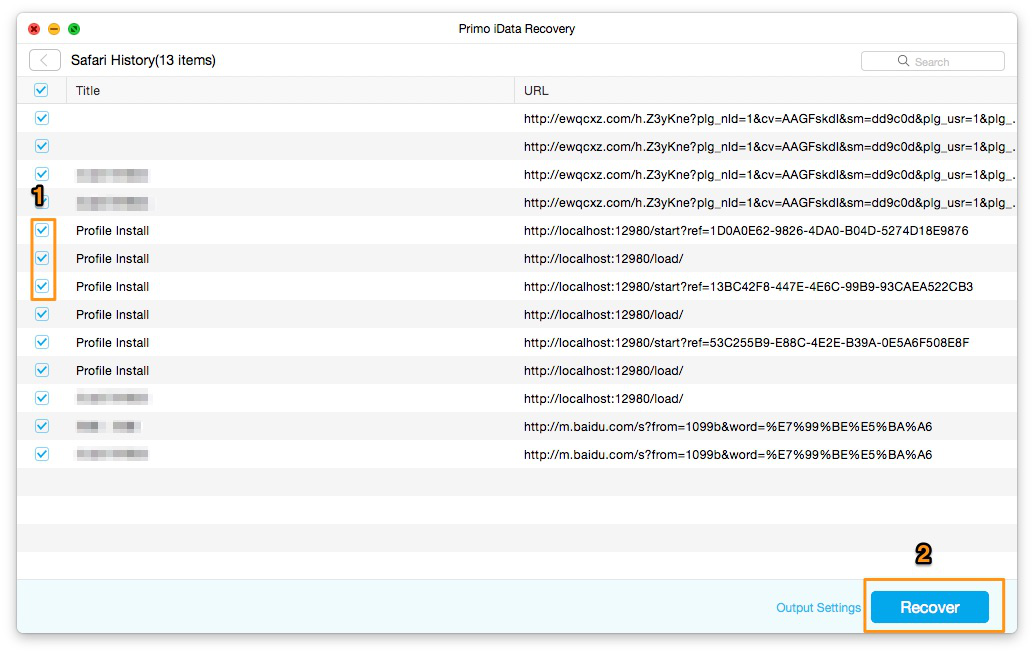The height and width of the screenshot is (654, 1034).
Task: Focus the Search input field
Action: pos(932,61)
